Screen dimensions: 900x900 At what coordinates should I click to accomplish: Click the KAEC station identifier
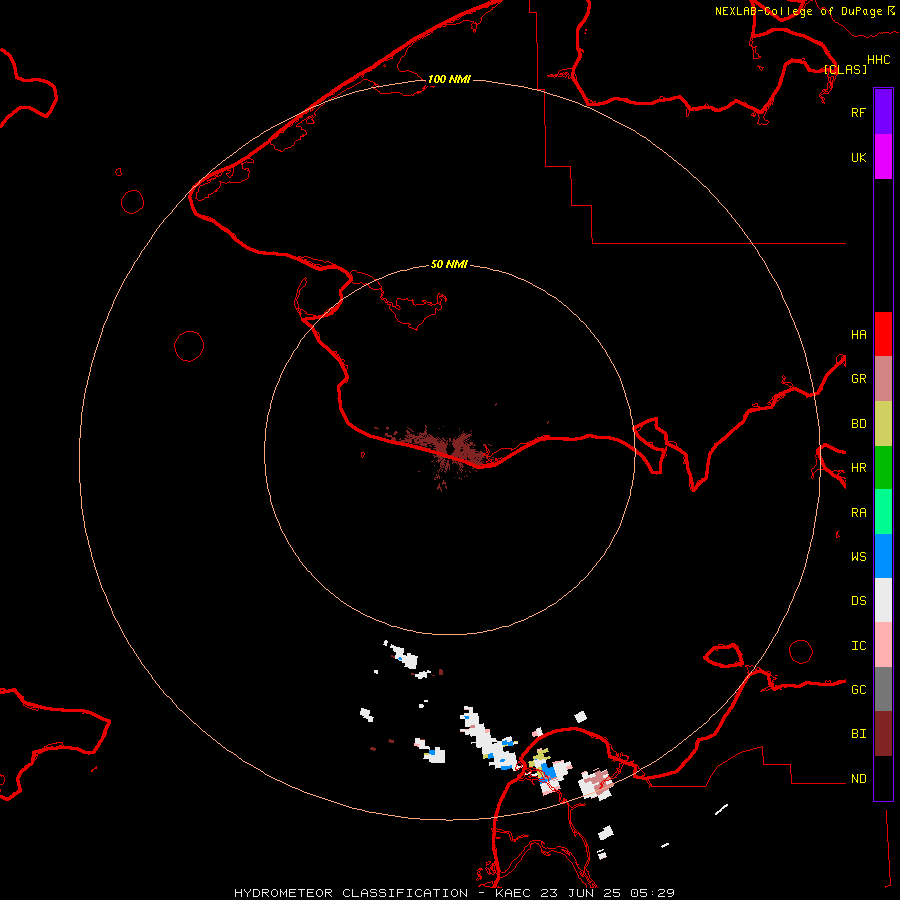tap(516, 893)
